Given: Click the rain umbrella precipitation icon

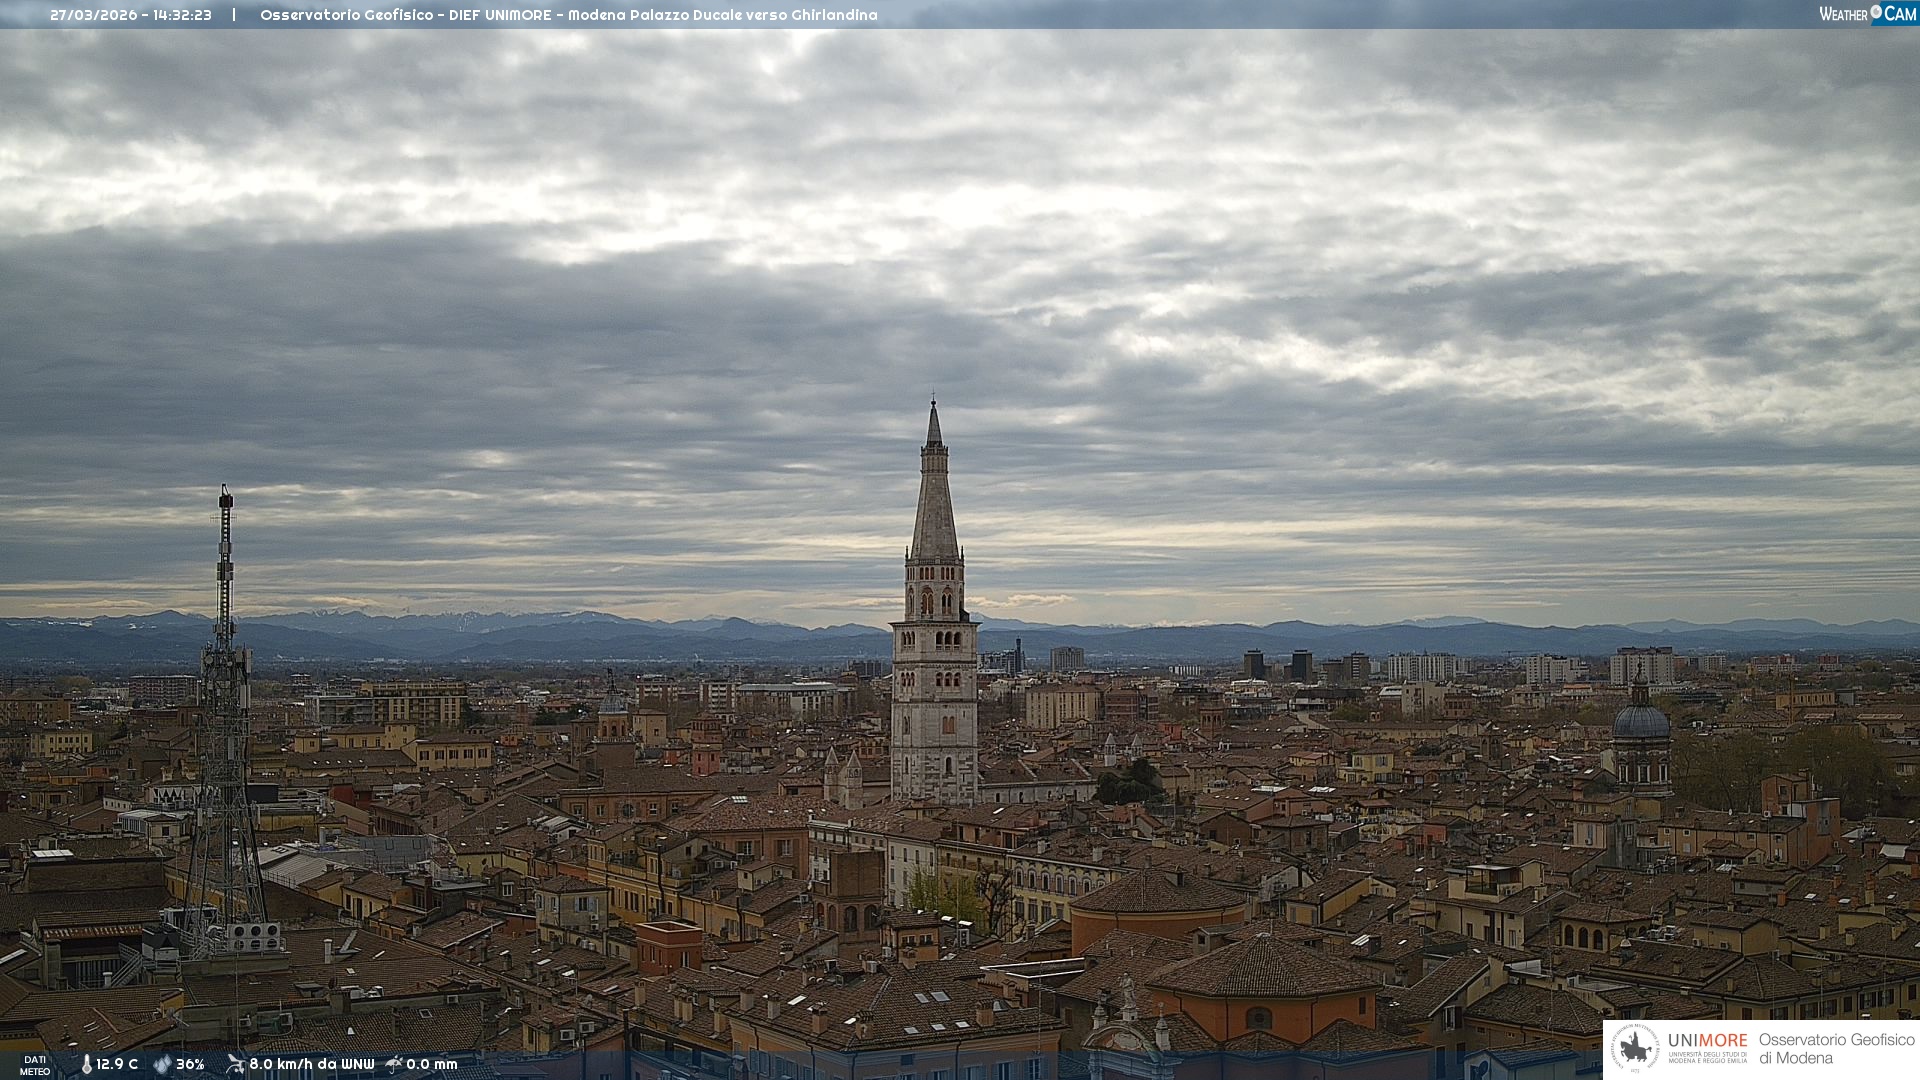Looking at the screenshot, I should click(393, 1064).
